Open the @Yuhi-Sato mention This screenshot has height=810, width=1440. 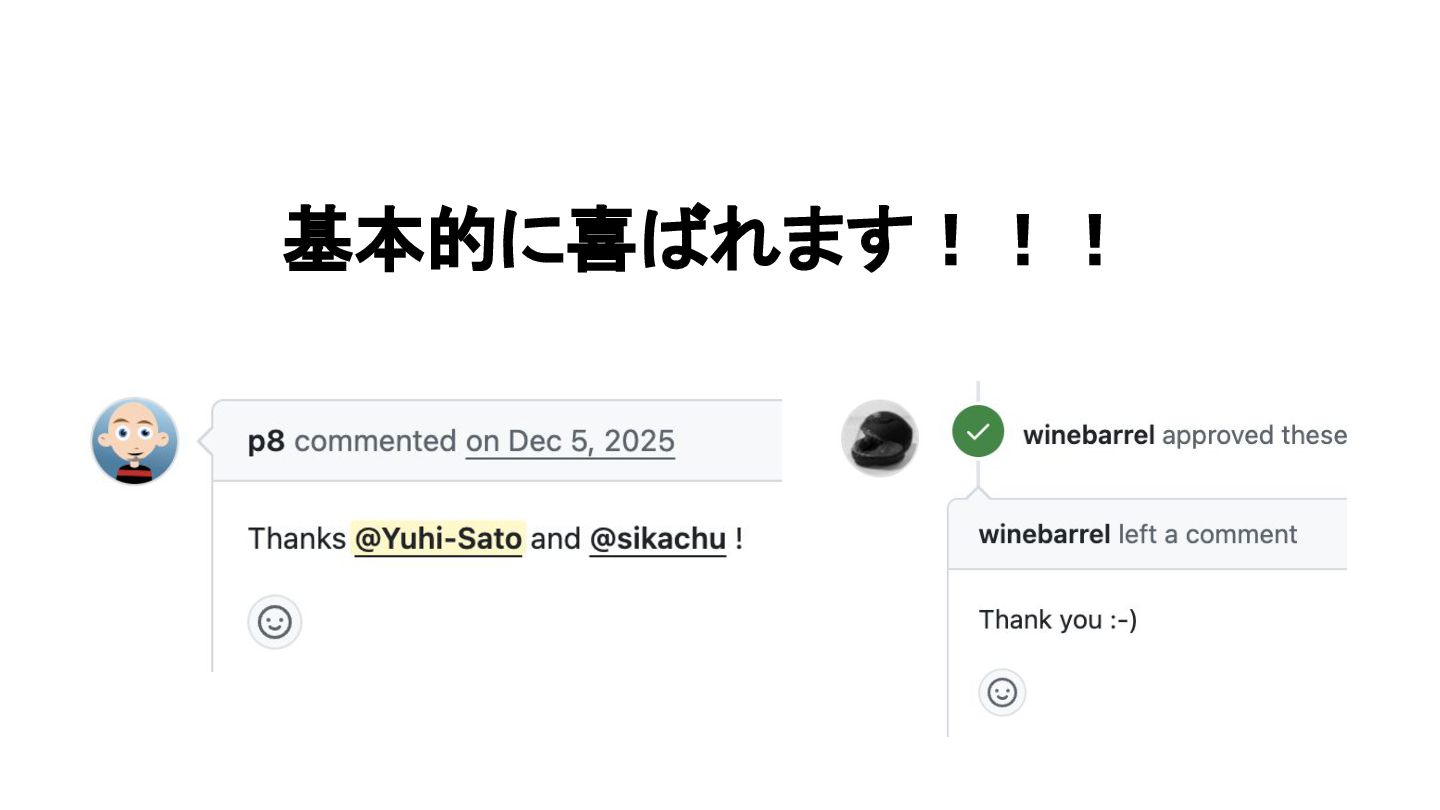pyautogui.click(x=438, y=539)
